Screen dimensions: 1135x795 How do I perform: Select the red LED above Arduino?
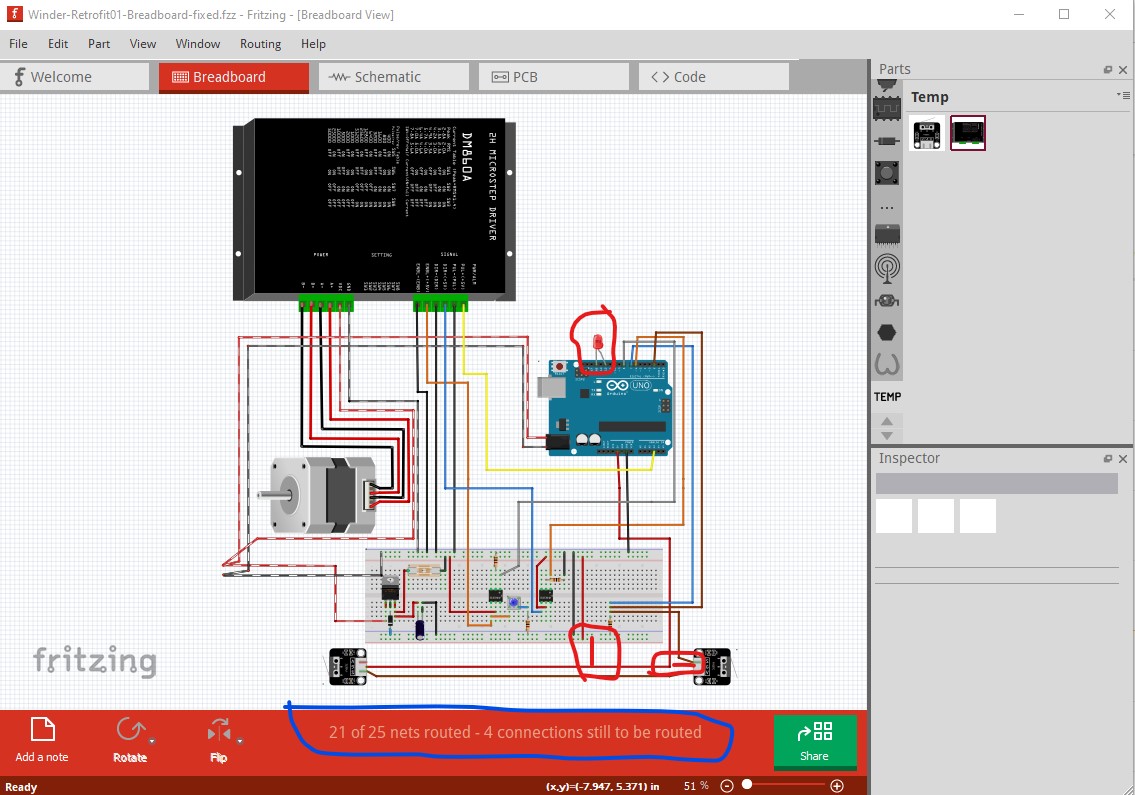point(598,342)
